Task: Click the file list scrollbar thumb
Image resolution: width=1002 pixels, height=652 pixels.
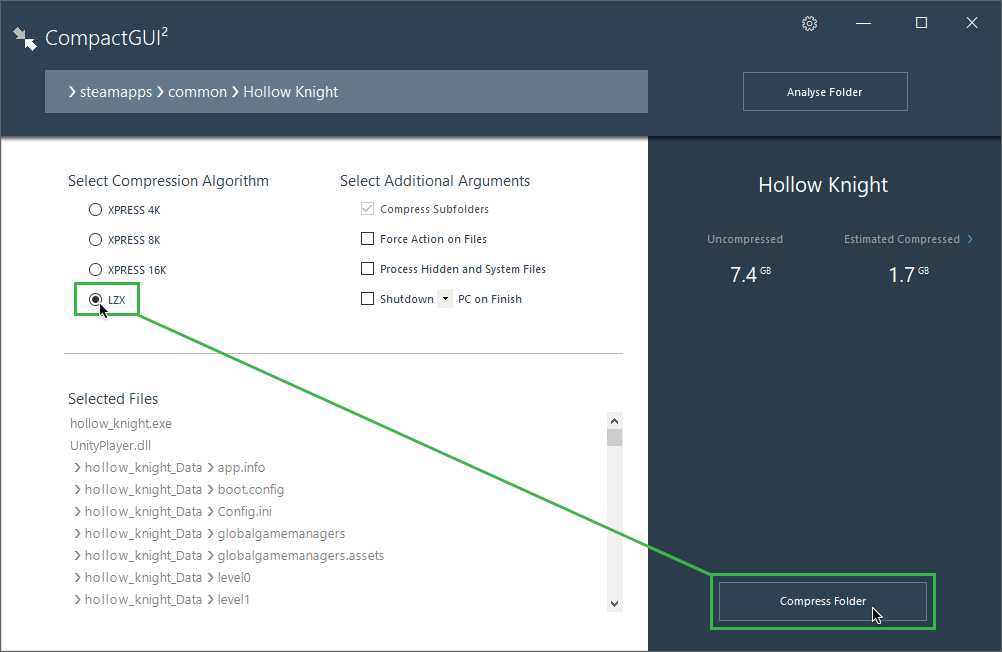Action: click(x=614, y=438)
